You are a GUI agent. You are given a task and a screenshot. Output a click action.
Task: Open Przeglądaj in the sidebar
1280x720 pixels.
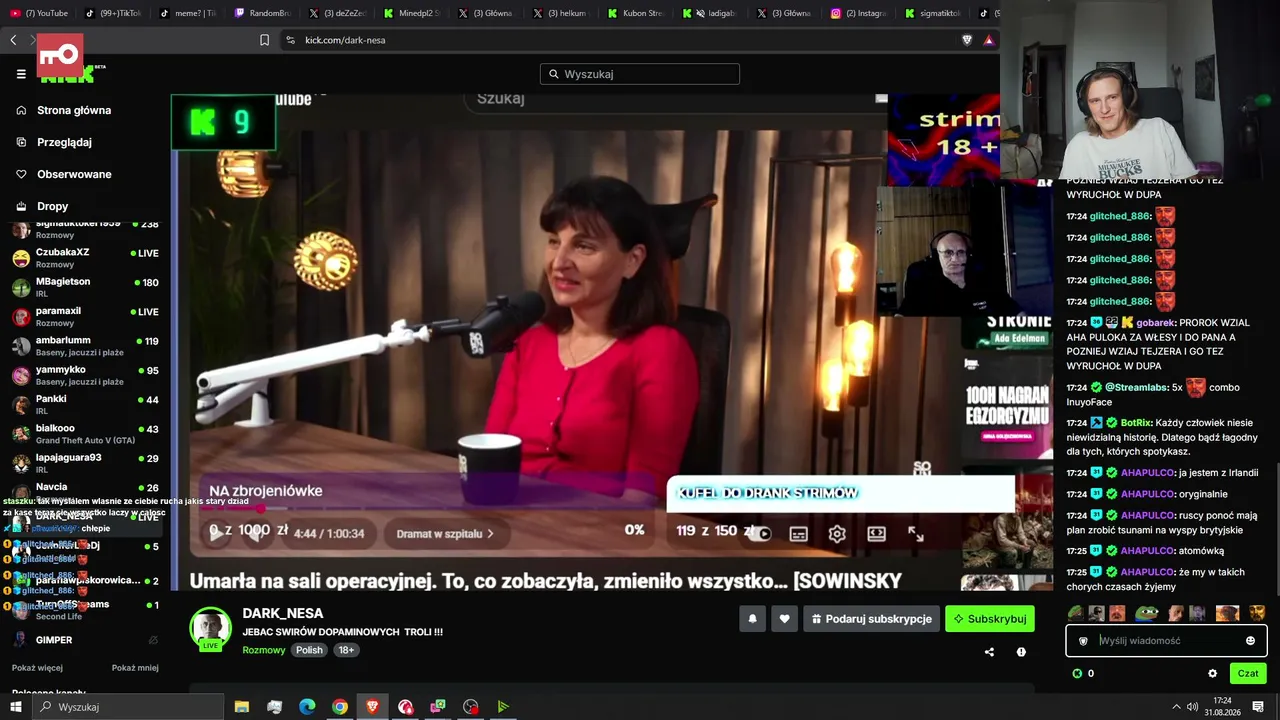64,142
